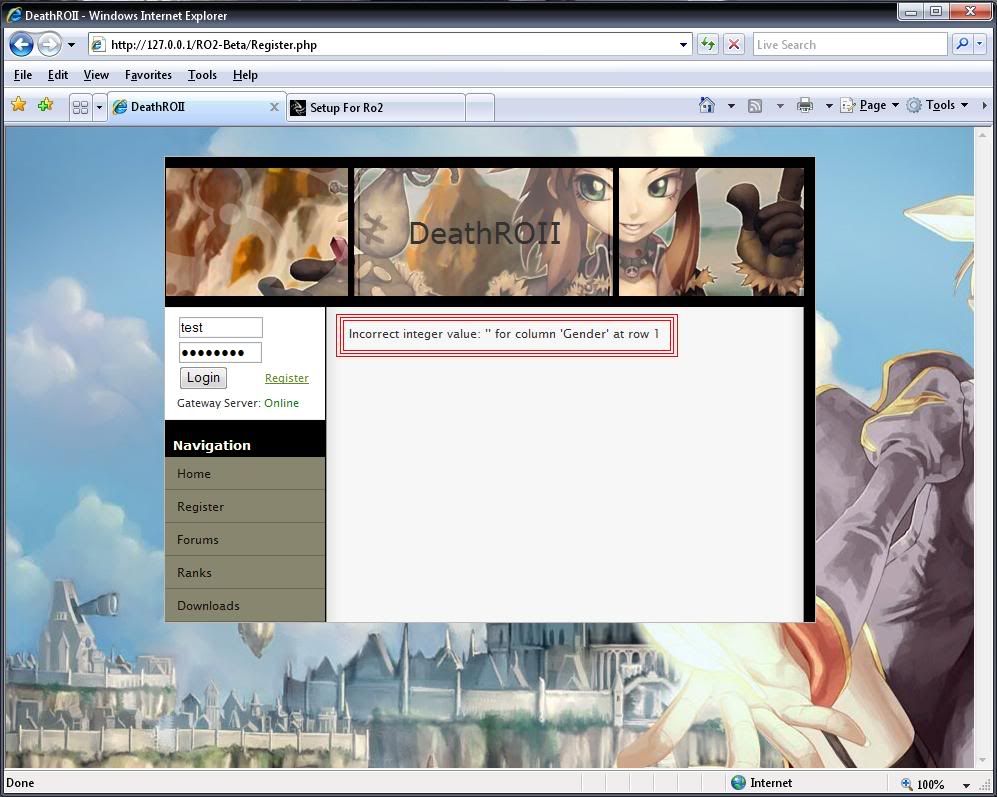Open the Register link beside Login
Viewport: 997px width, 797px height.
(x=287, y=378)
